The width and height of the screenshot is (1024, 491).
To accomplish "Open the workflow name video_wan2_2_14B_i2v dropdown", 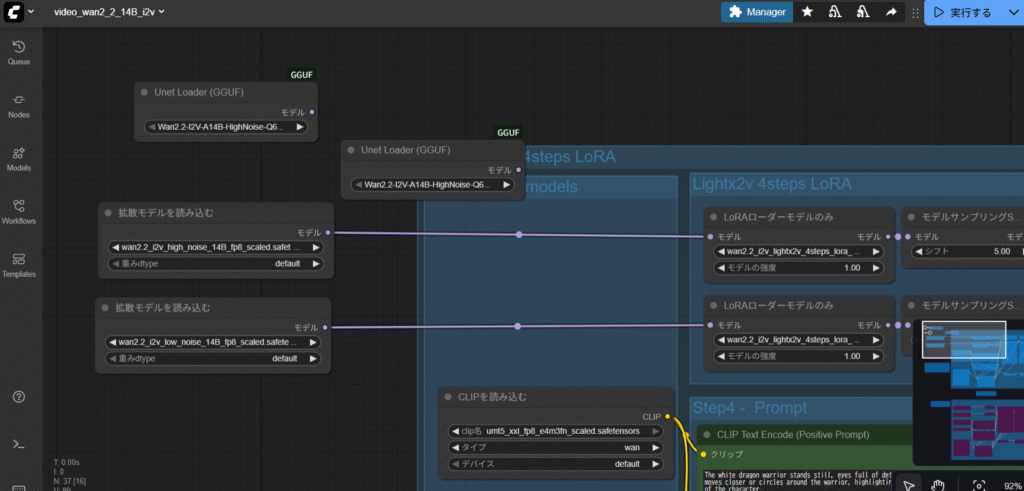I will pos(110,12).
